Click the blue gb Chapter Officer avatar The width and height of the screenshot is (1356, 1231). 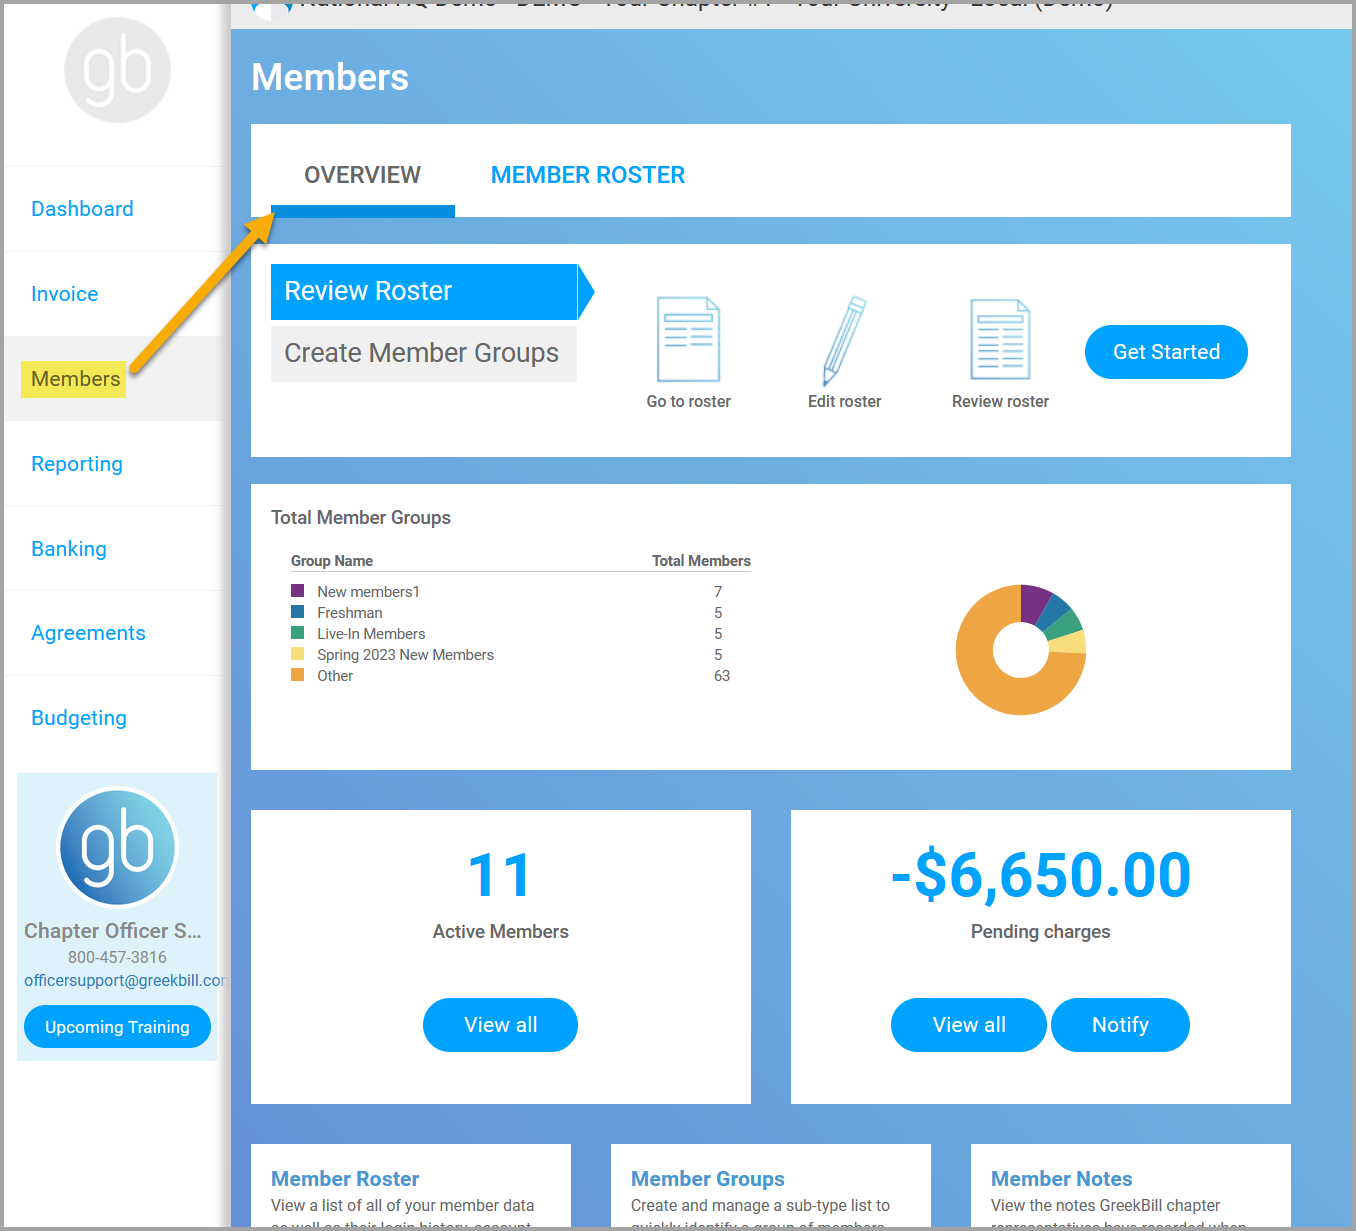[117, 847]
